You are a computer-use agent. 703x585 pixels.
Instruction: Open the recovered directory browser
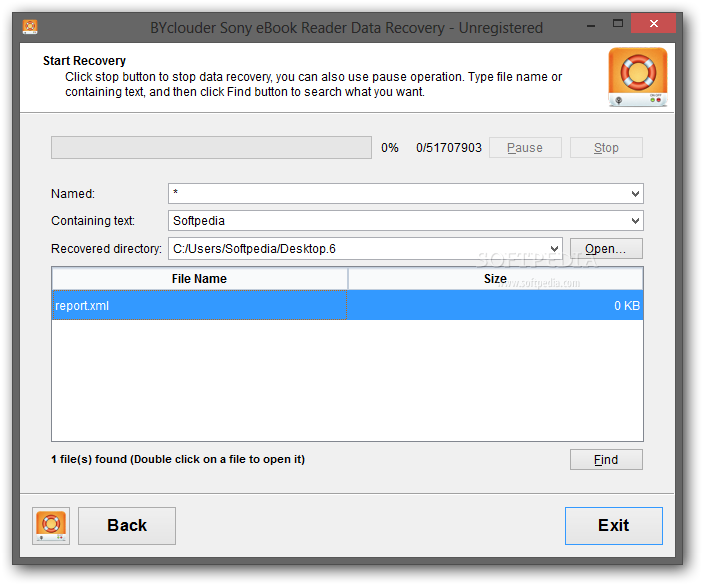[x=606, y=248]
